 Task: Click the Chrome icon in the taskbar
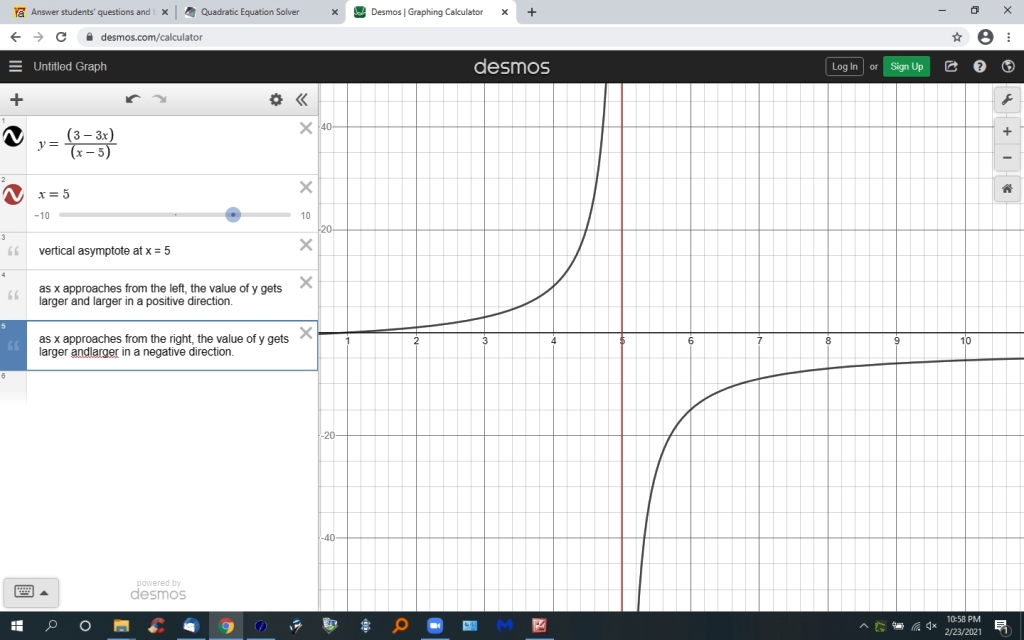coord(225,626)
